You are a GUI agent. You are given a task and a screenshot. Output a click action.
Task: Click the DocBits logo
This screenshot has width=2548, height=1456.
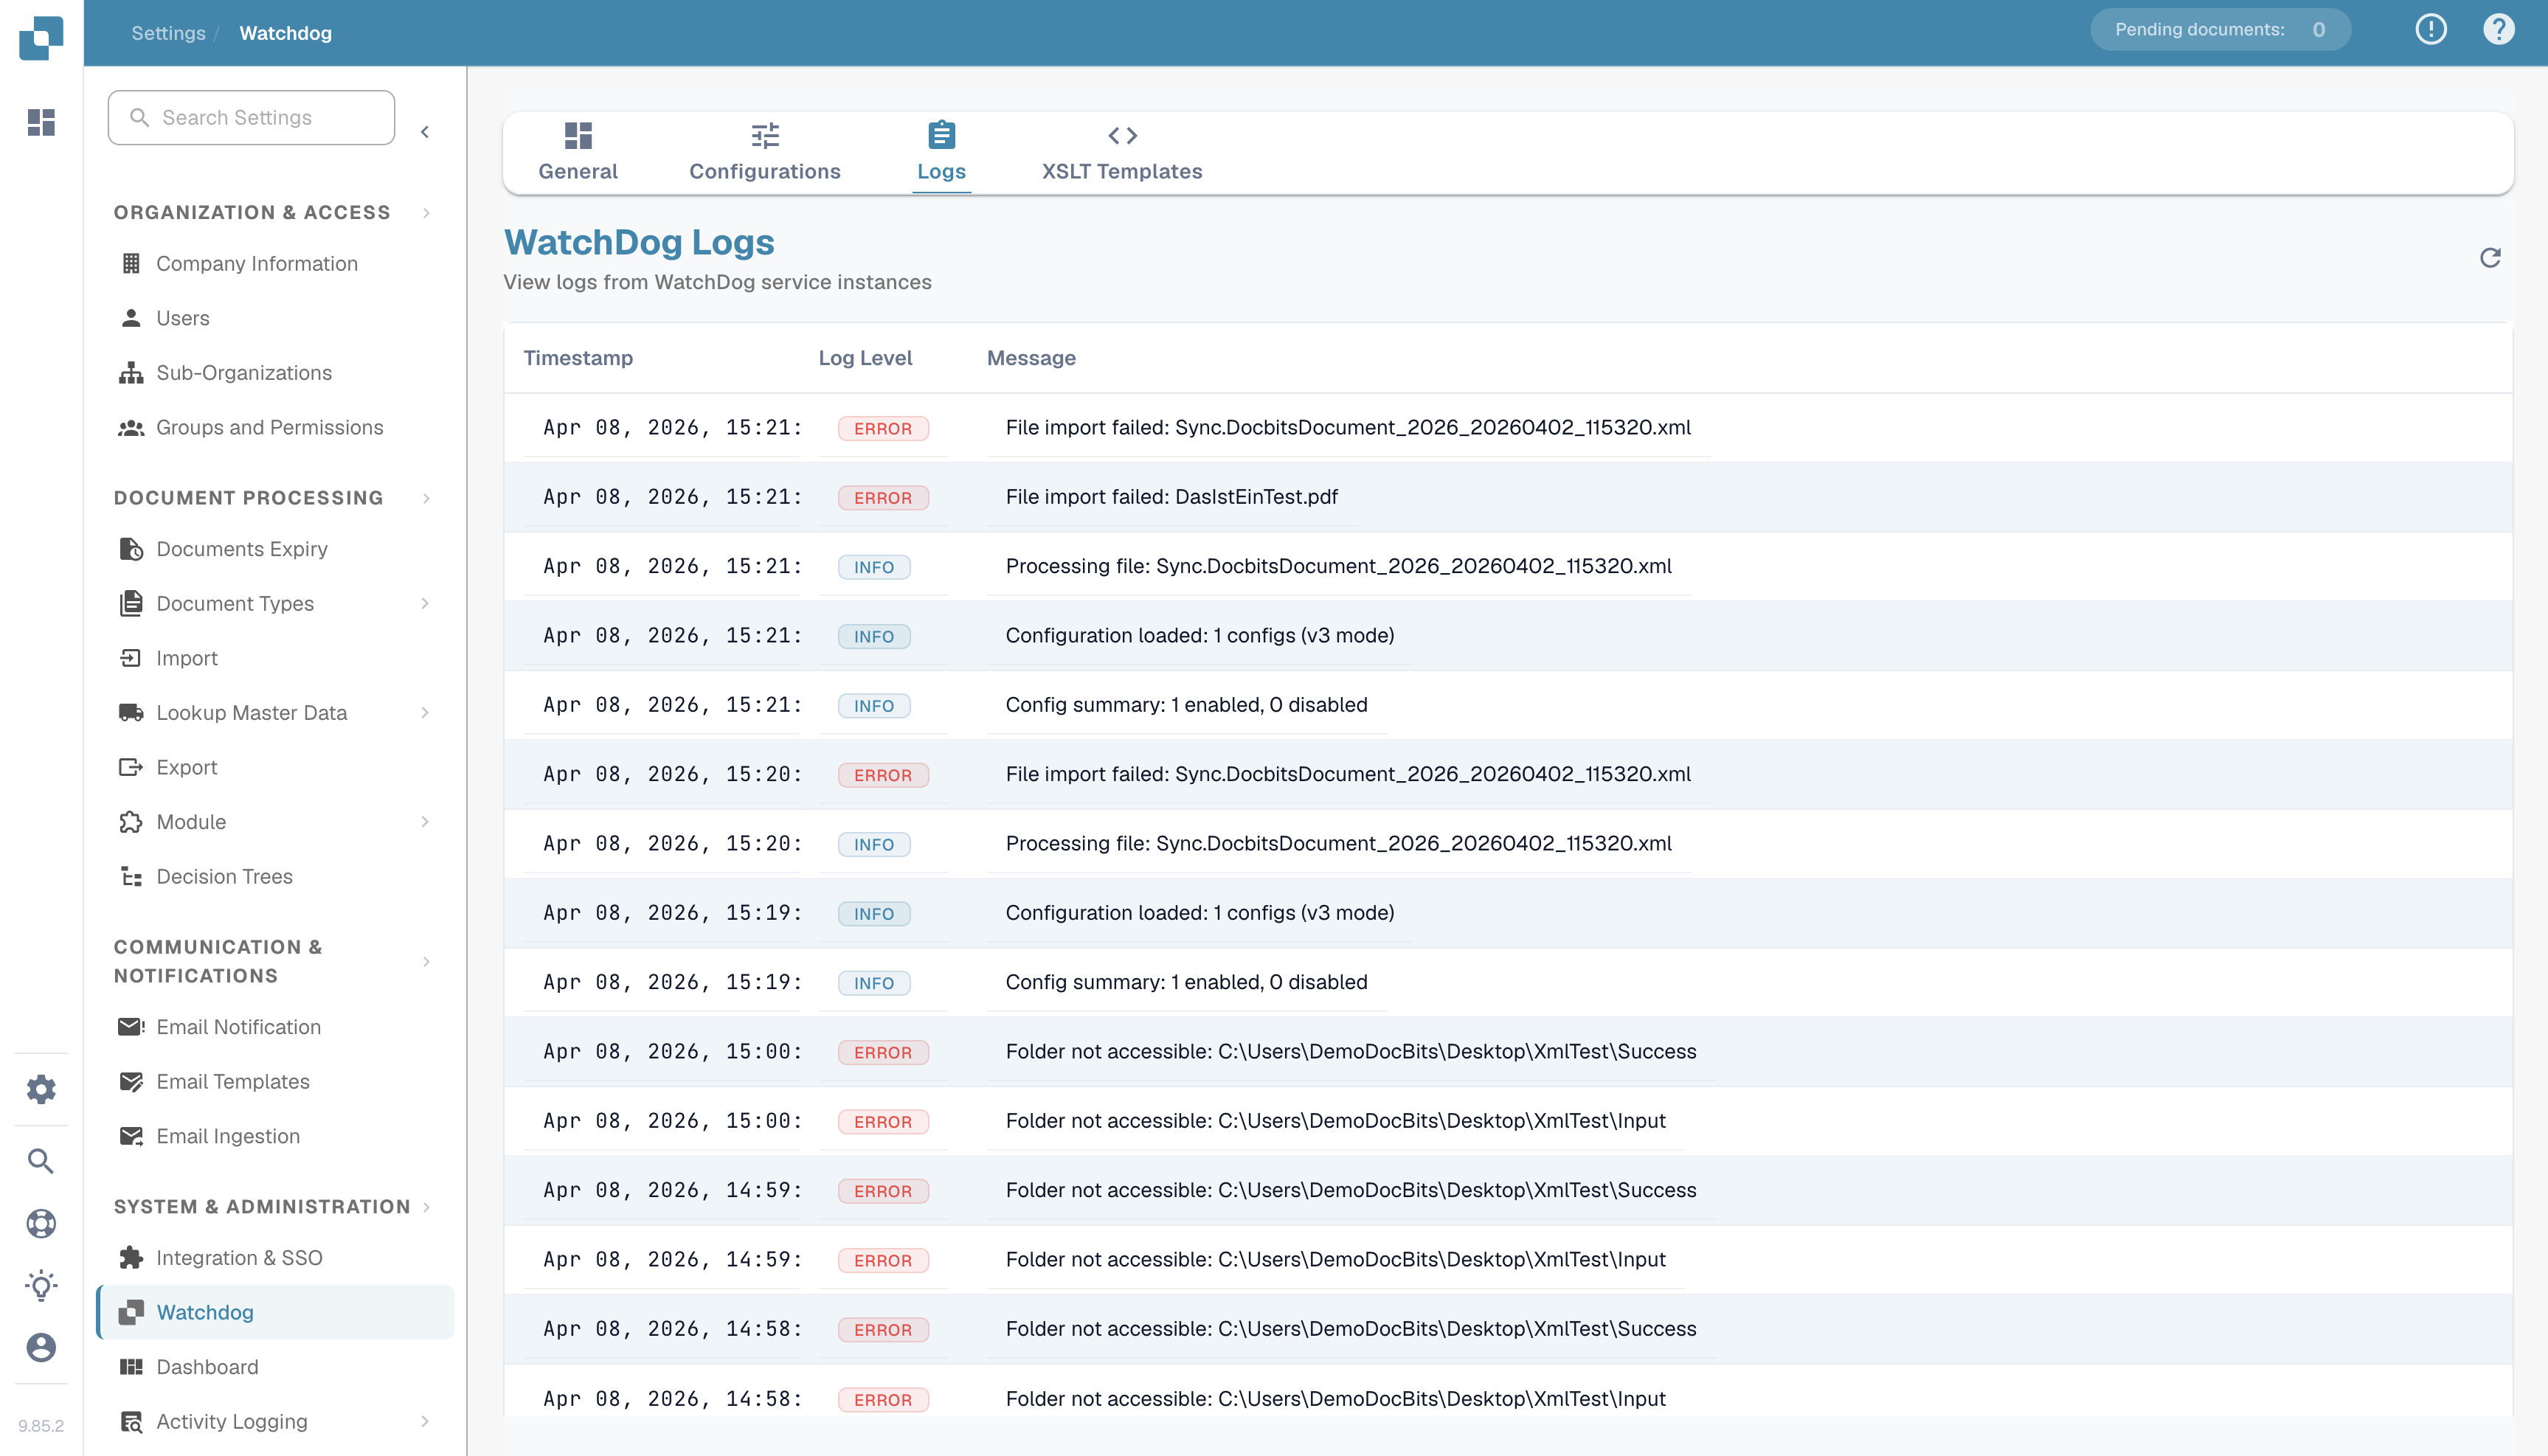[41, 37]
